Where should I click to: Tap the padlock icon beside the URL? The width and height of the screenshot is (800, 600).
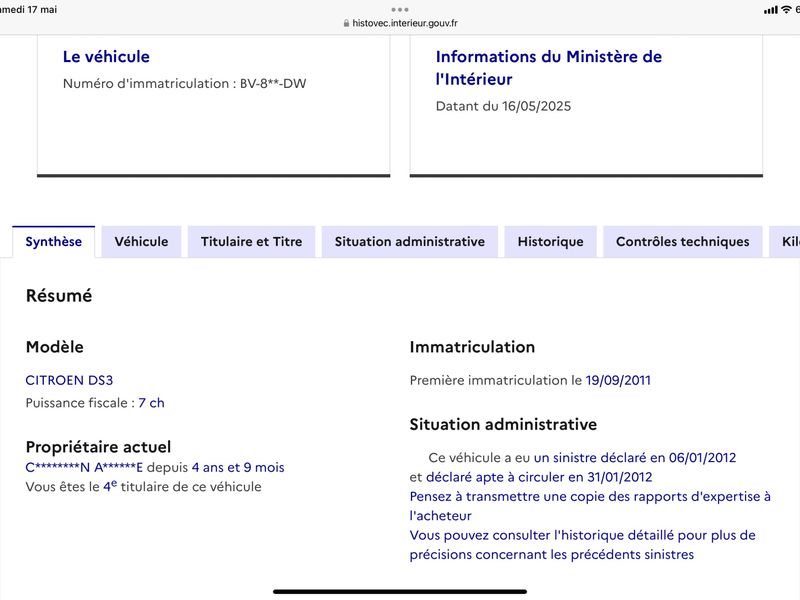tap(346, 23)
